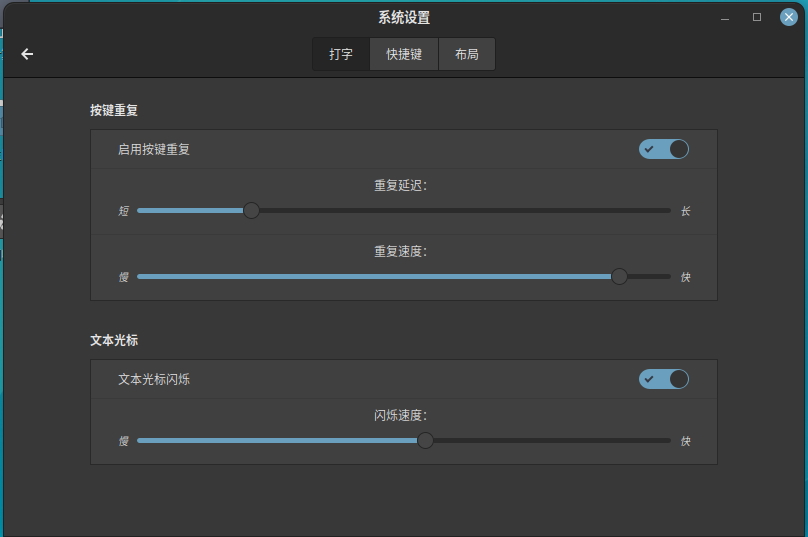Click the 快 mark on the 闪烁速度 slider

pos(685,441)
